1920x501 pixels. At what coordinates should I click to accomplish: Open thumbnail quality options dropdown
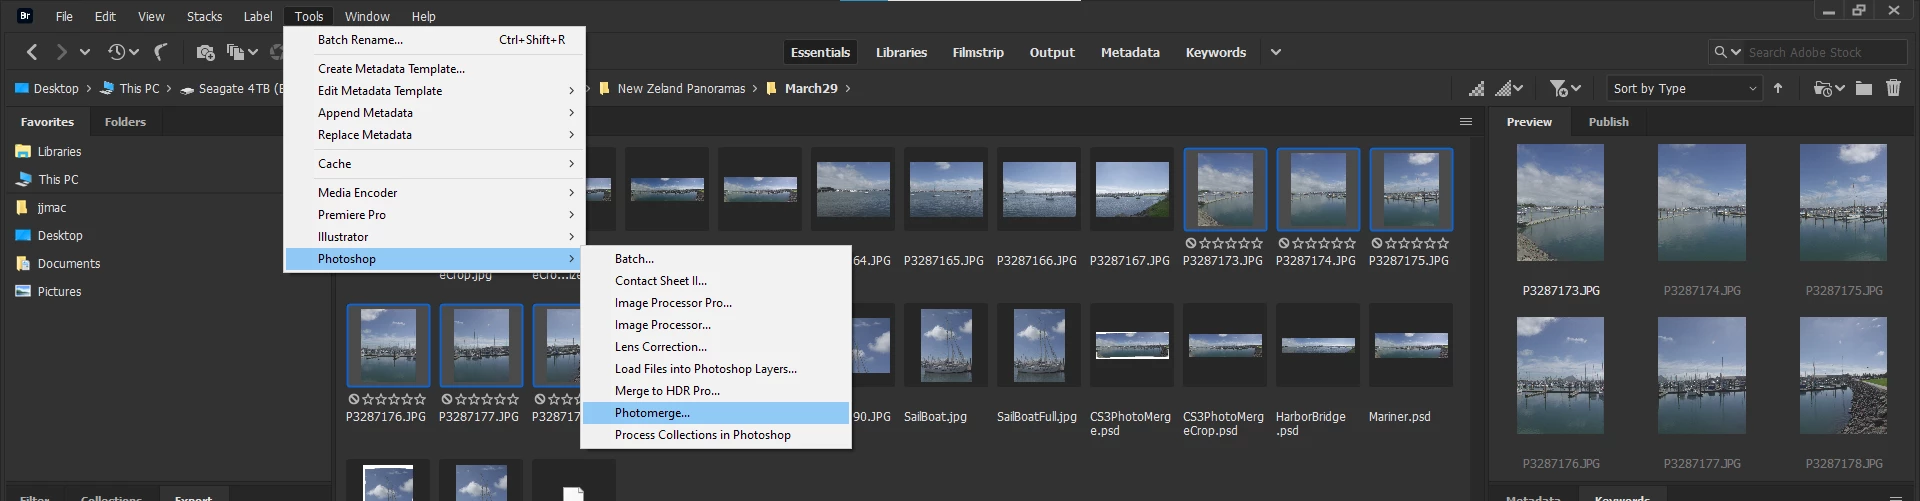click(1509, 88)
